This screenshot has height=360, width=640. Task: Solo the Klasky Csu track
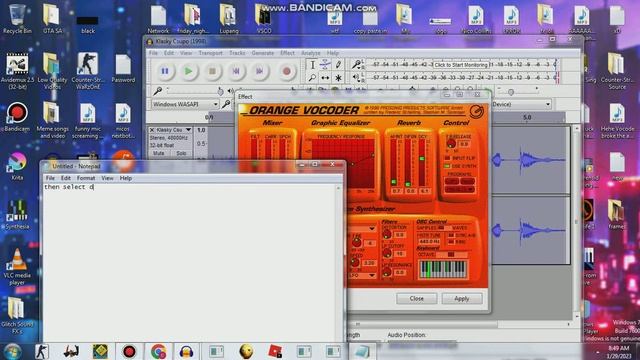click(x=181, y=153)
